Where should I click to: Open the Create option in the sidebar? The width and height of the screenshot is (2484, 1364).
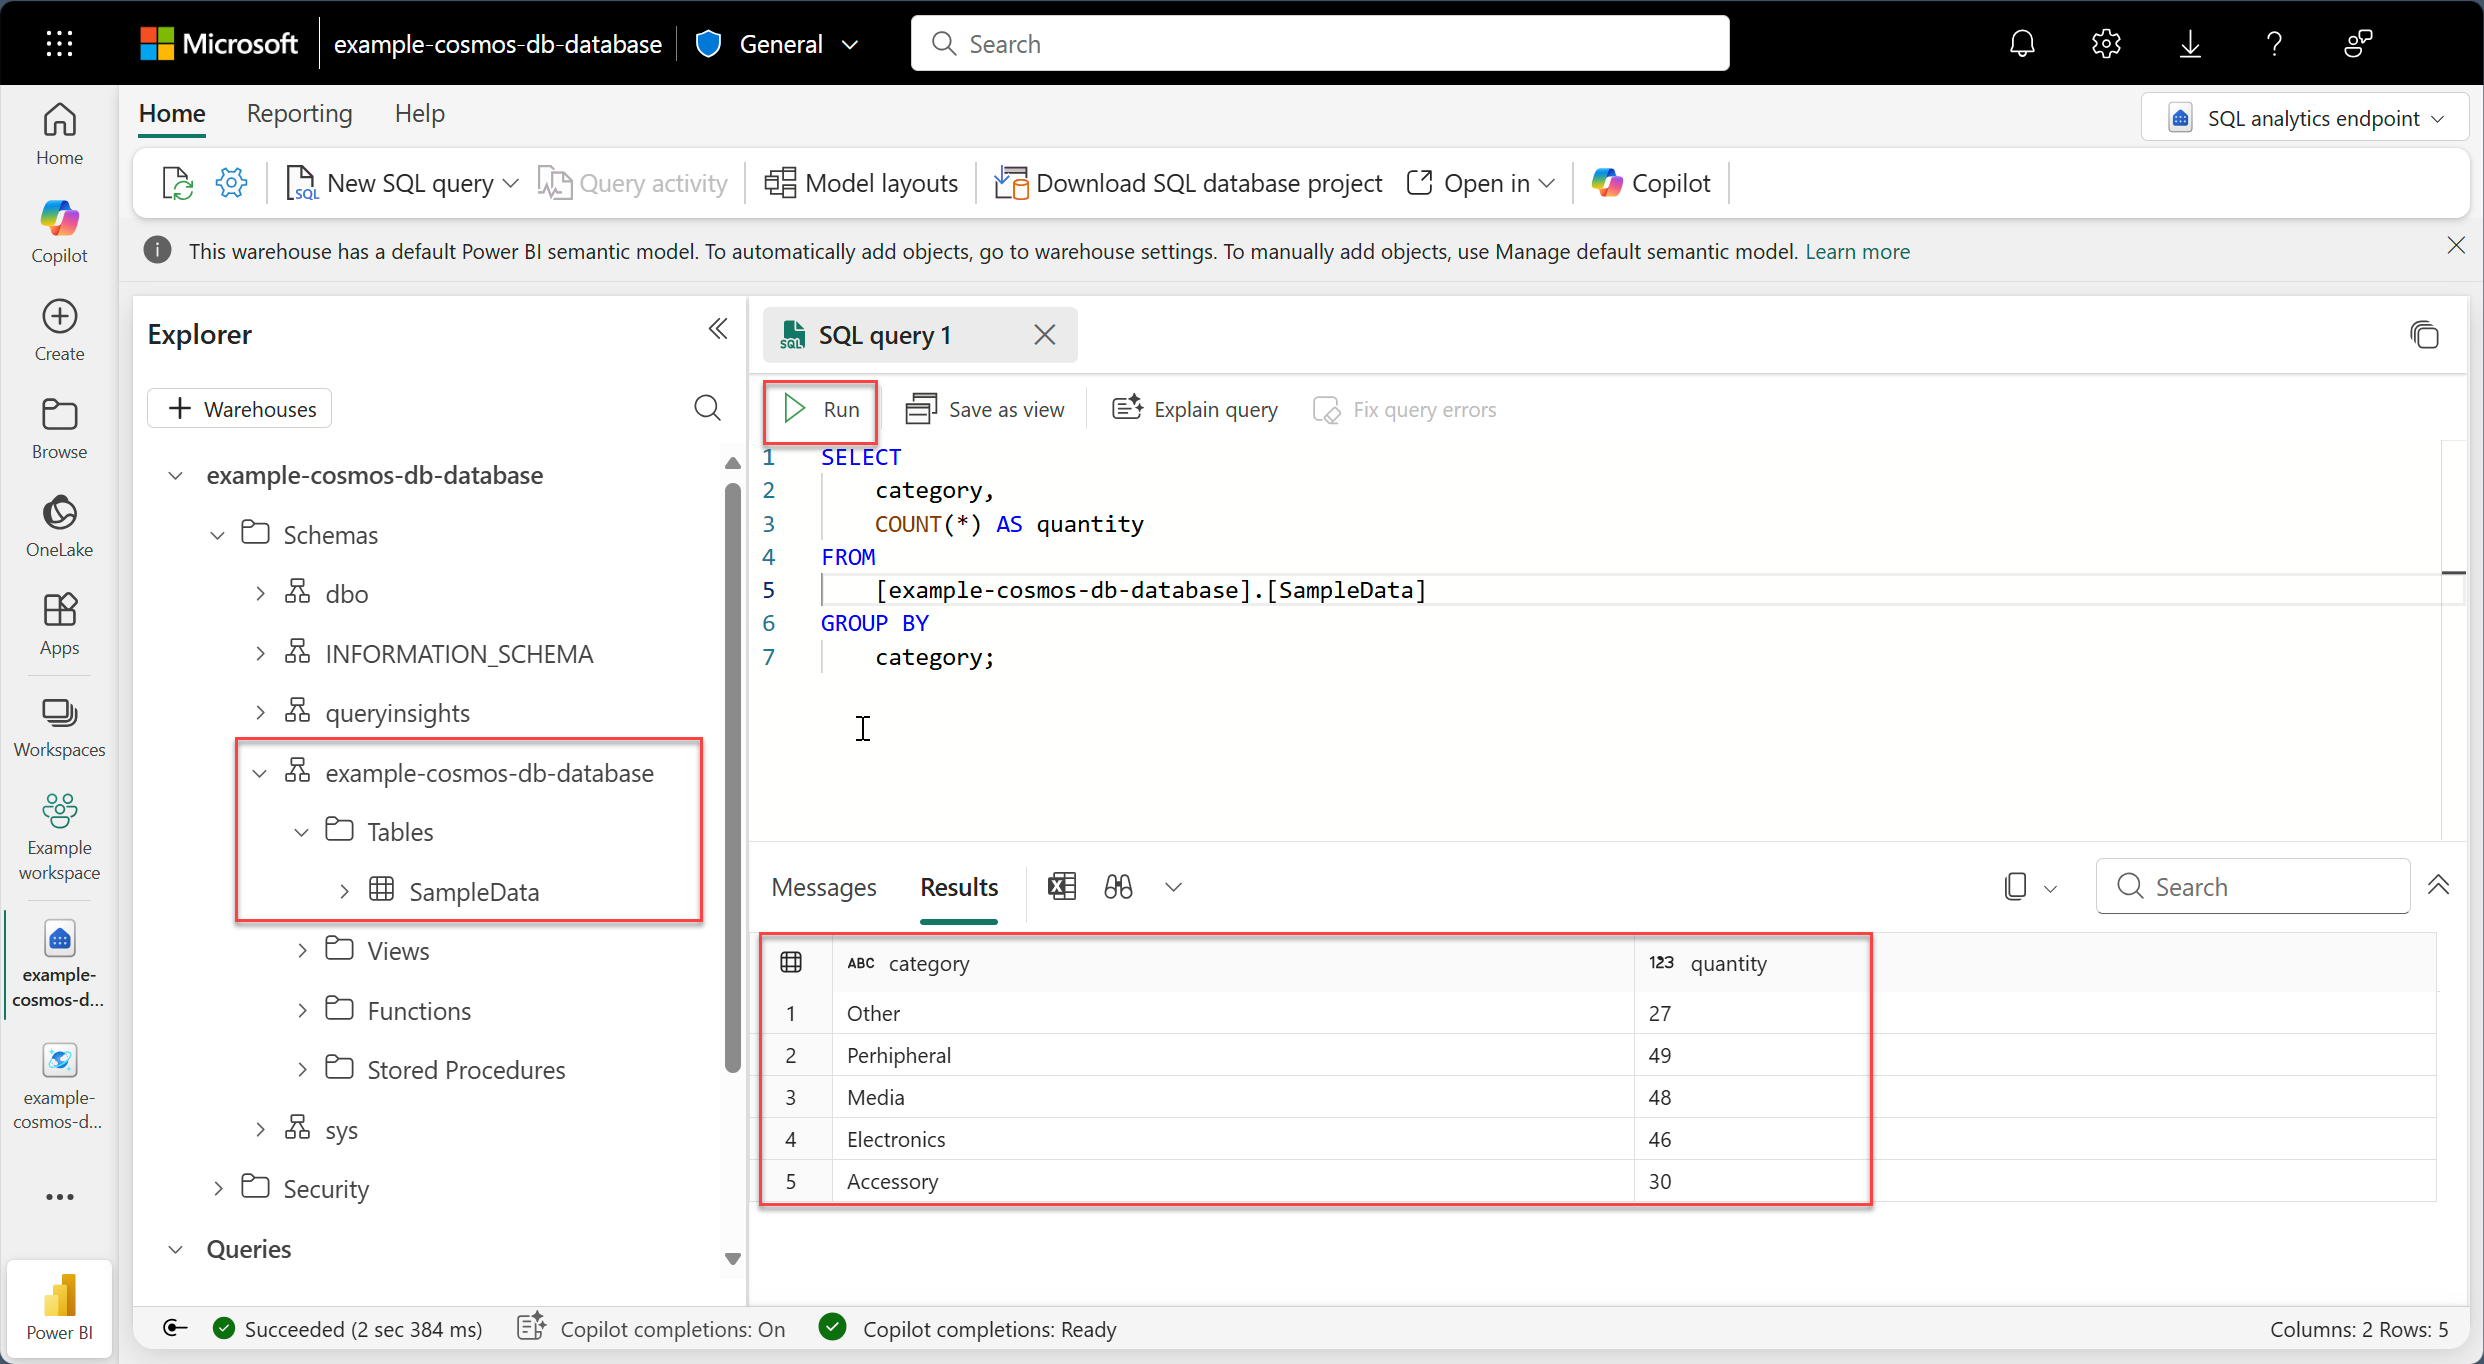[59, 330]
